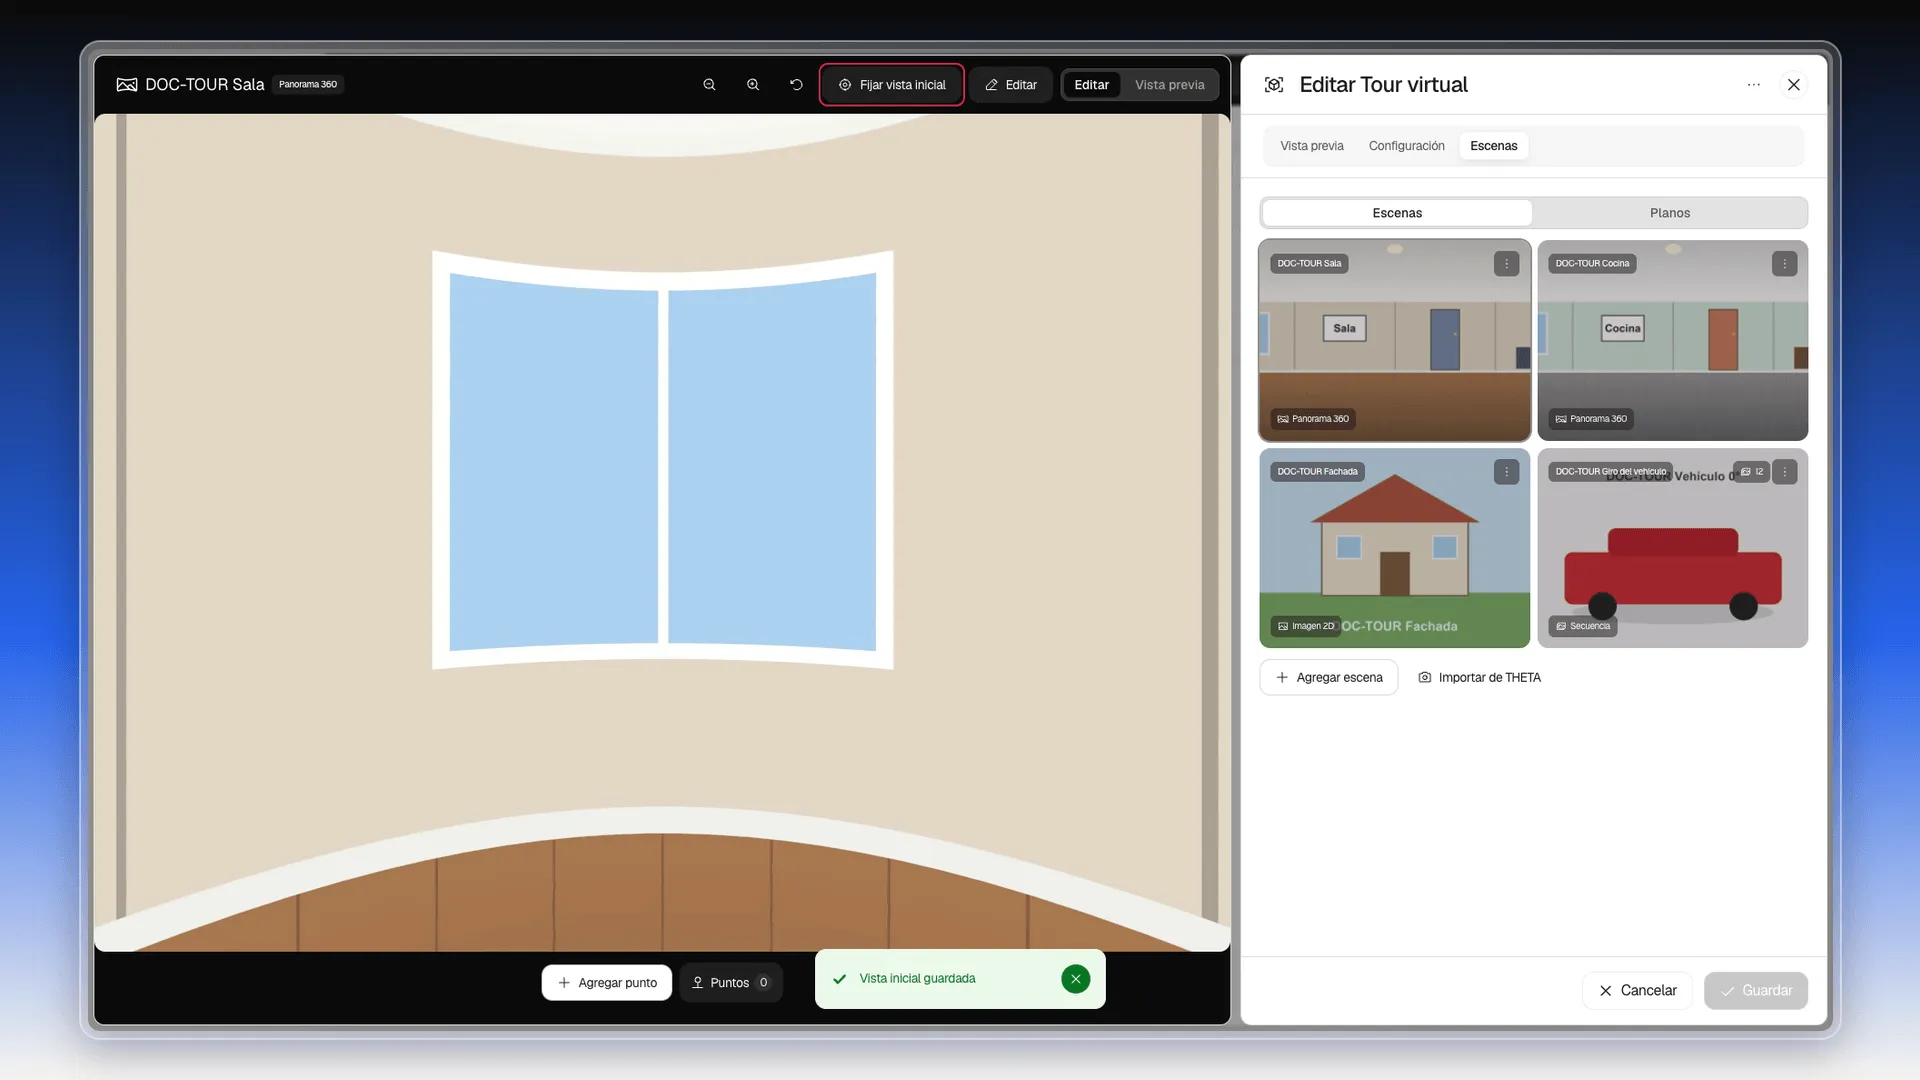The height and width of the screenshot is (1080, 1920).
Task: Click Agregar punto button
Action: coord(606,983)
